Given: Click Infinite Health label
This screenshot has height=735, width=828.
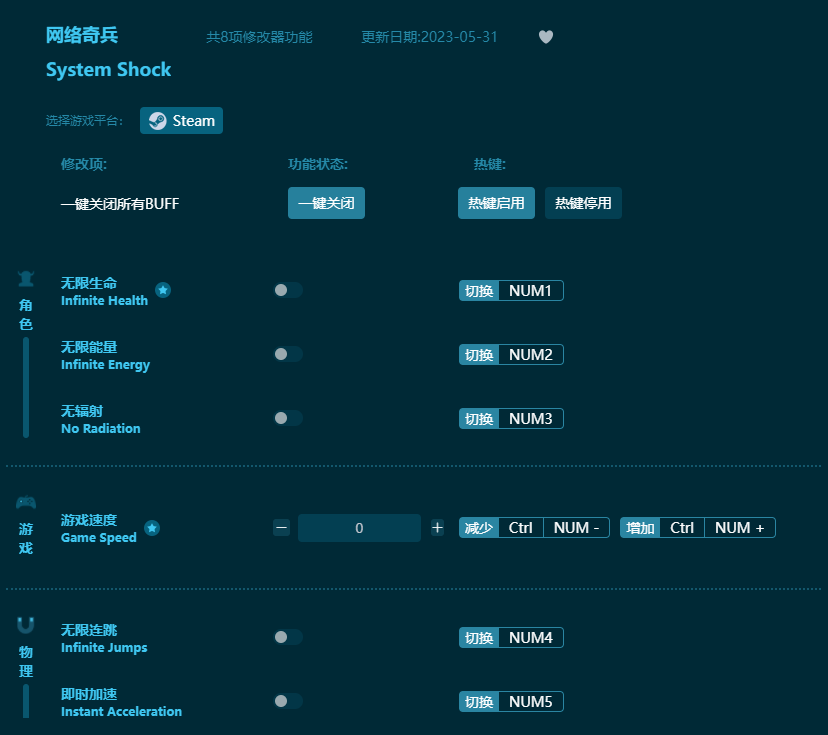Looking at the screenshot, I should 105,300.
